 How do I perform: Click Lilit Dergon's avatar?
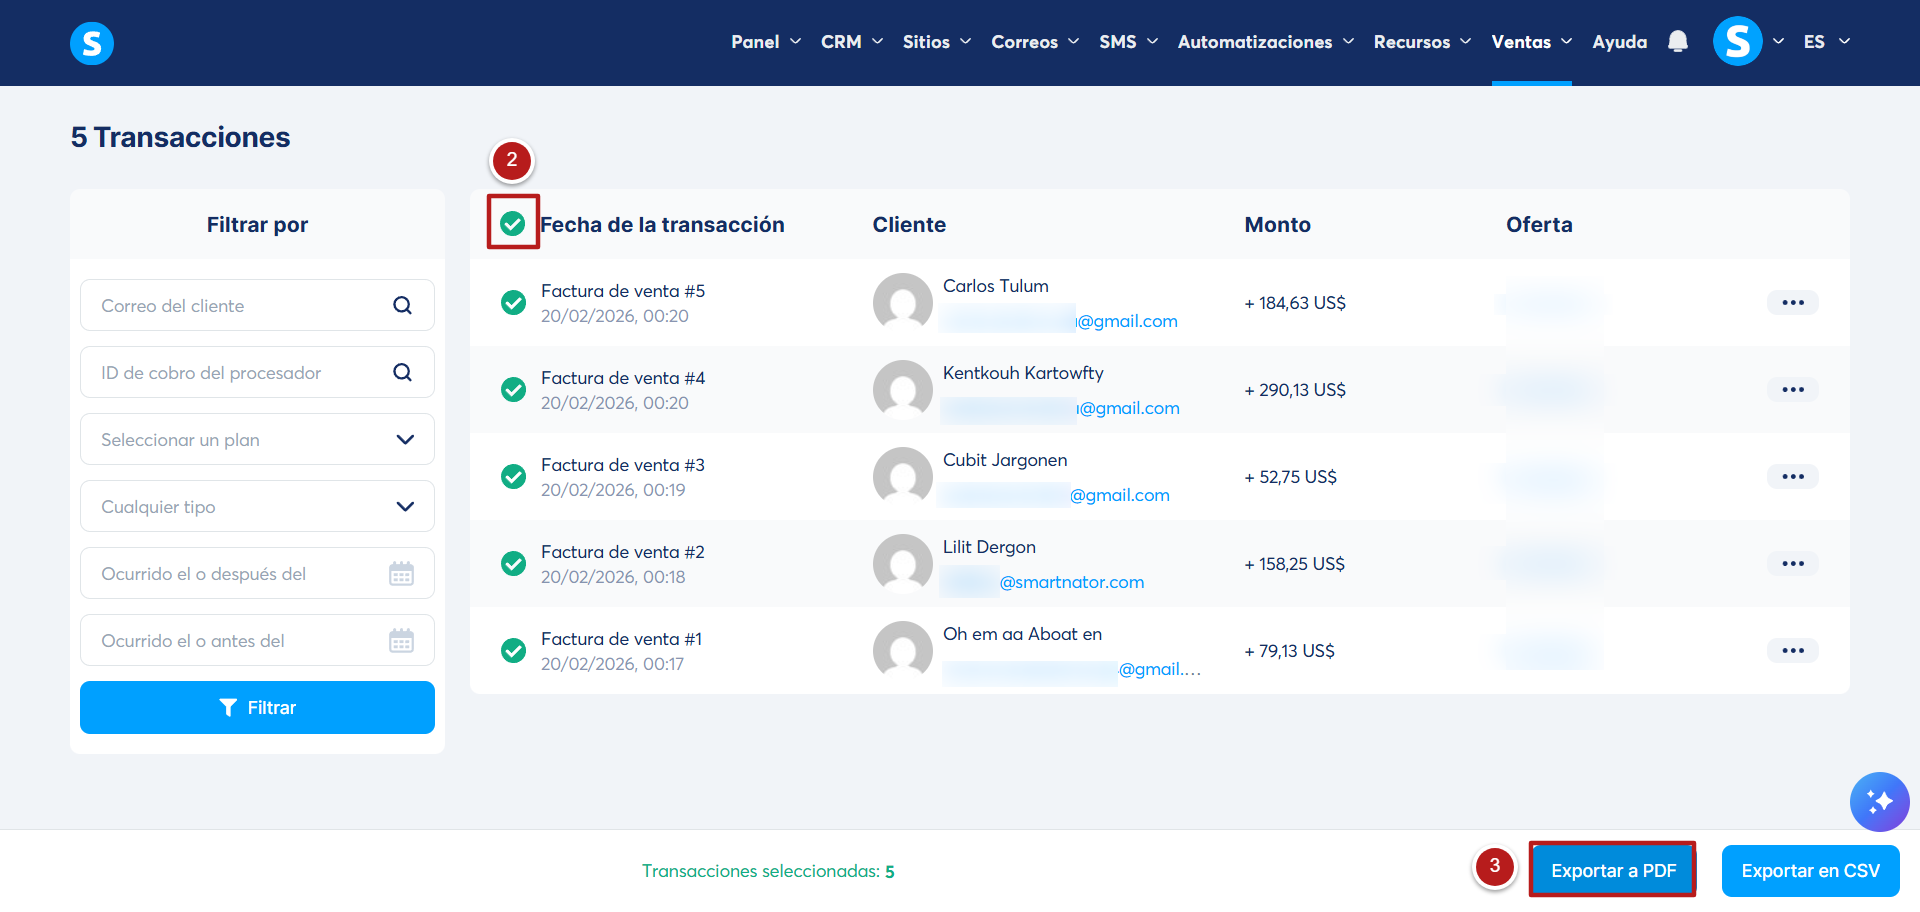pos(903,563)
